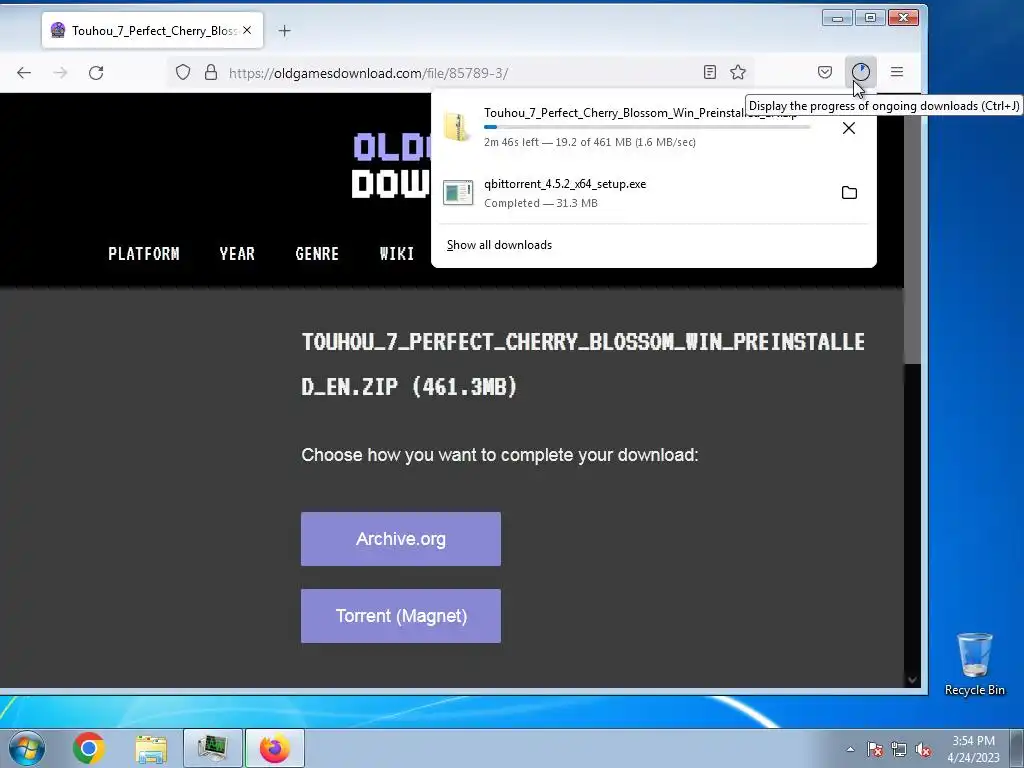Click Show all downloads

point(499,245)
